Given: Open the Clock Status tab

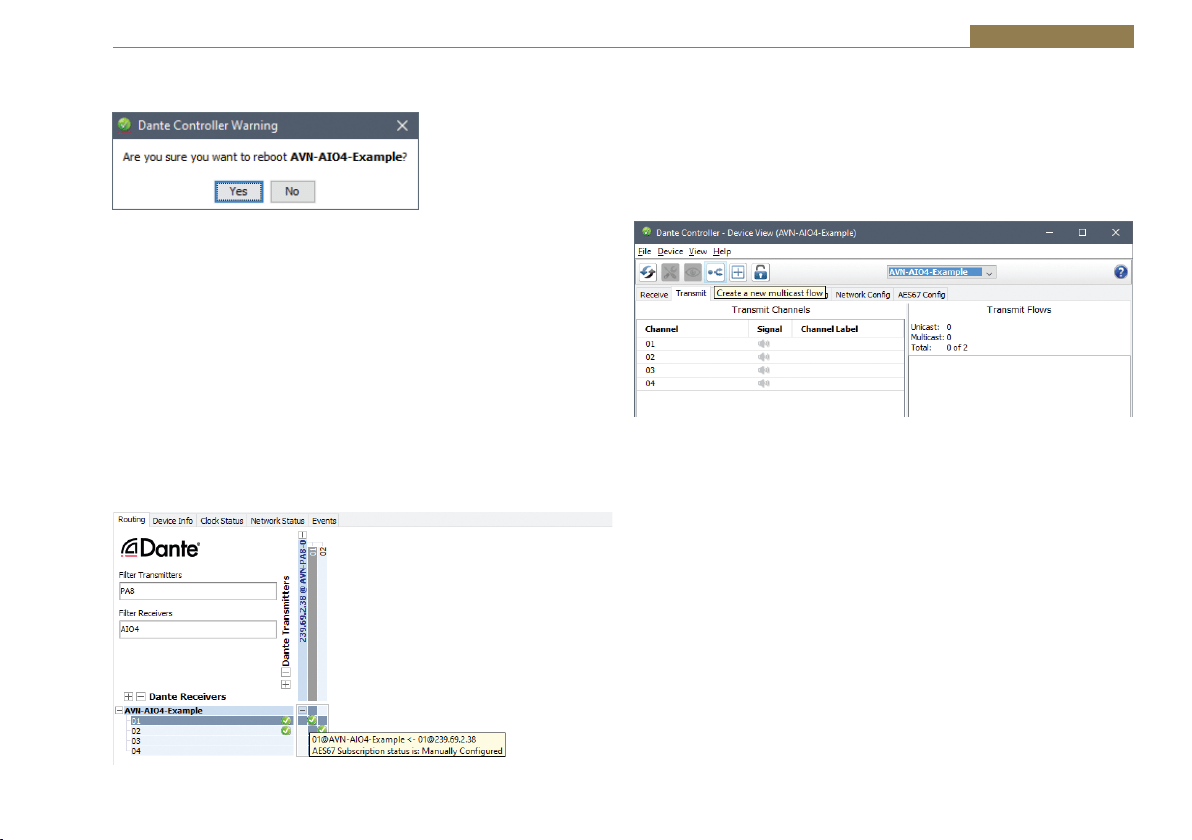Looking at the screenshot, I should tap(222, 521).
